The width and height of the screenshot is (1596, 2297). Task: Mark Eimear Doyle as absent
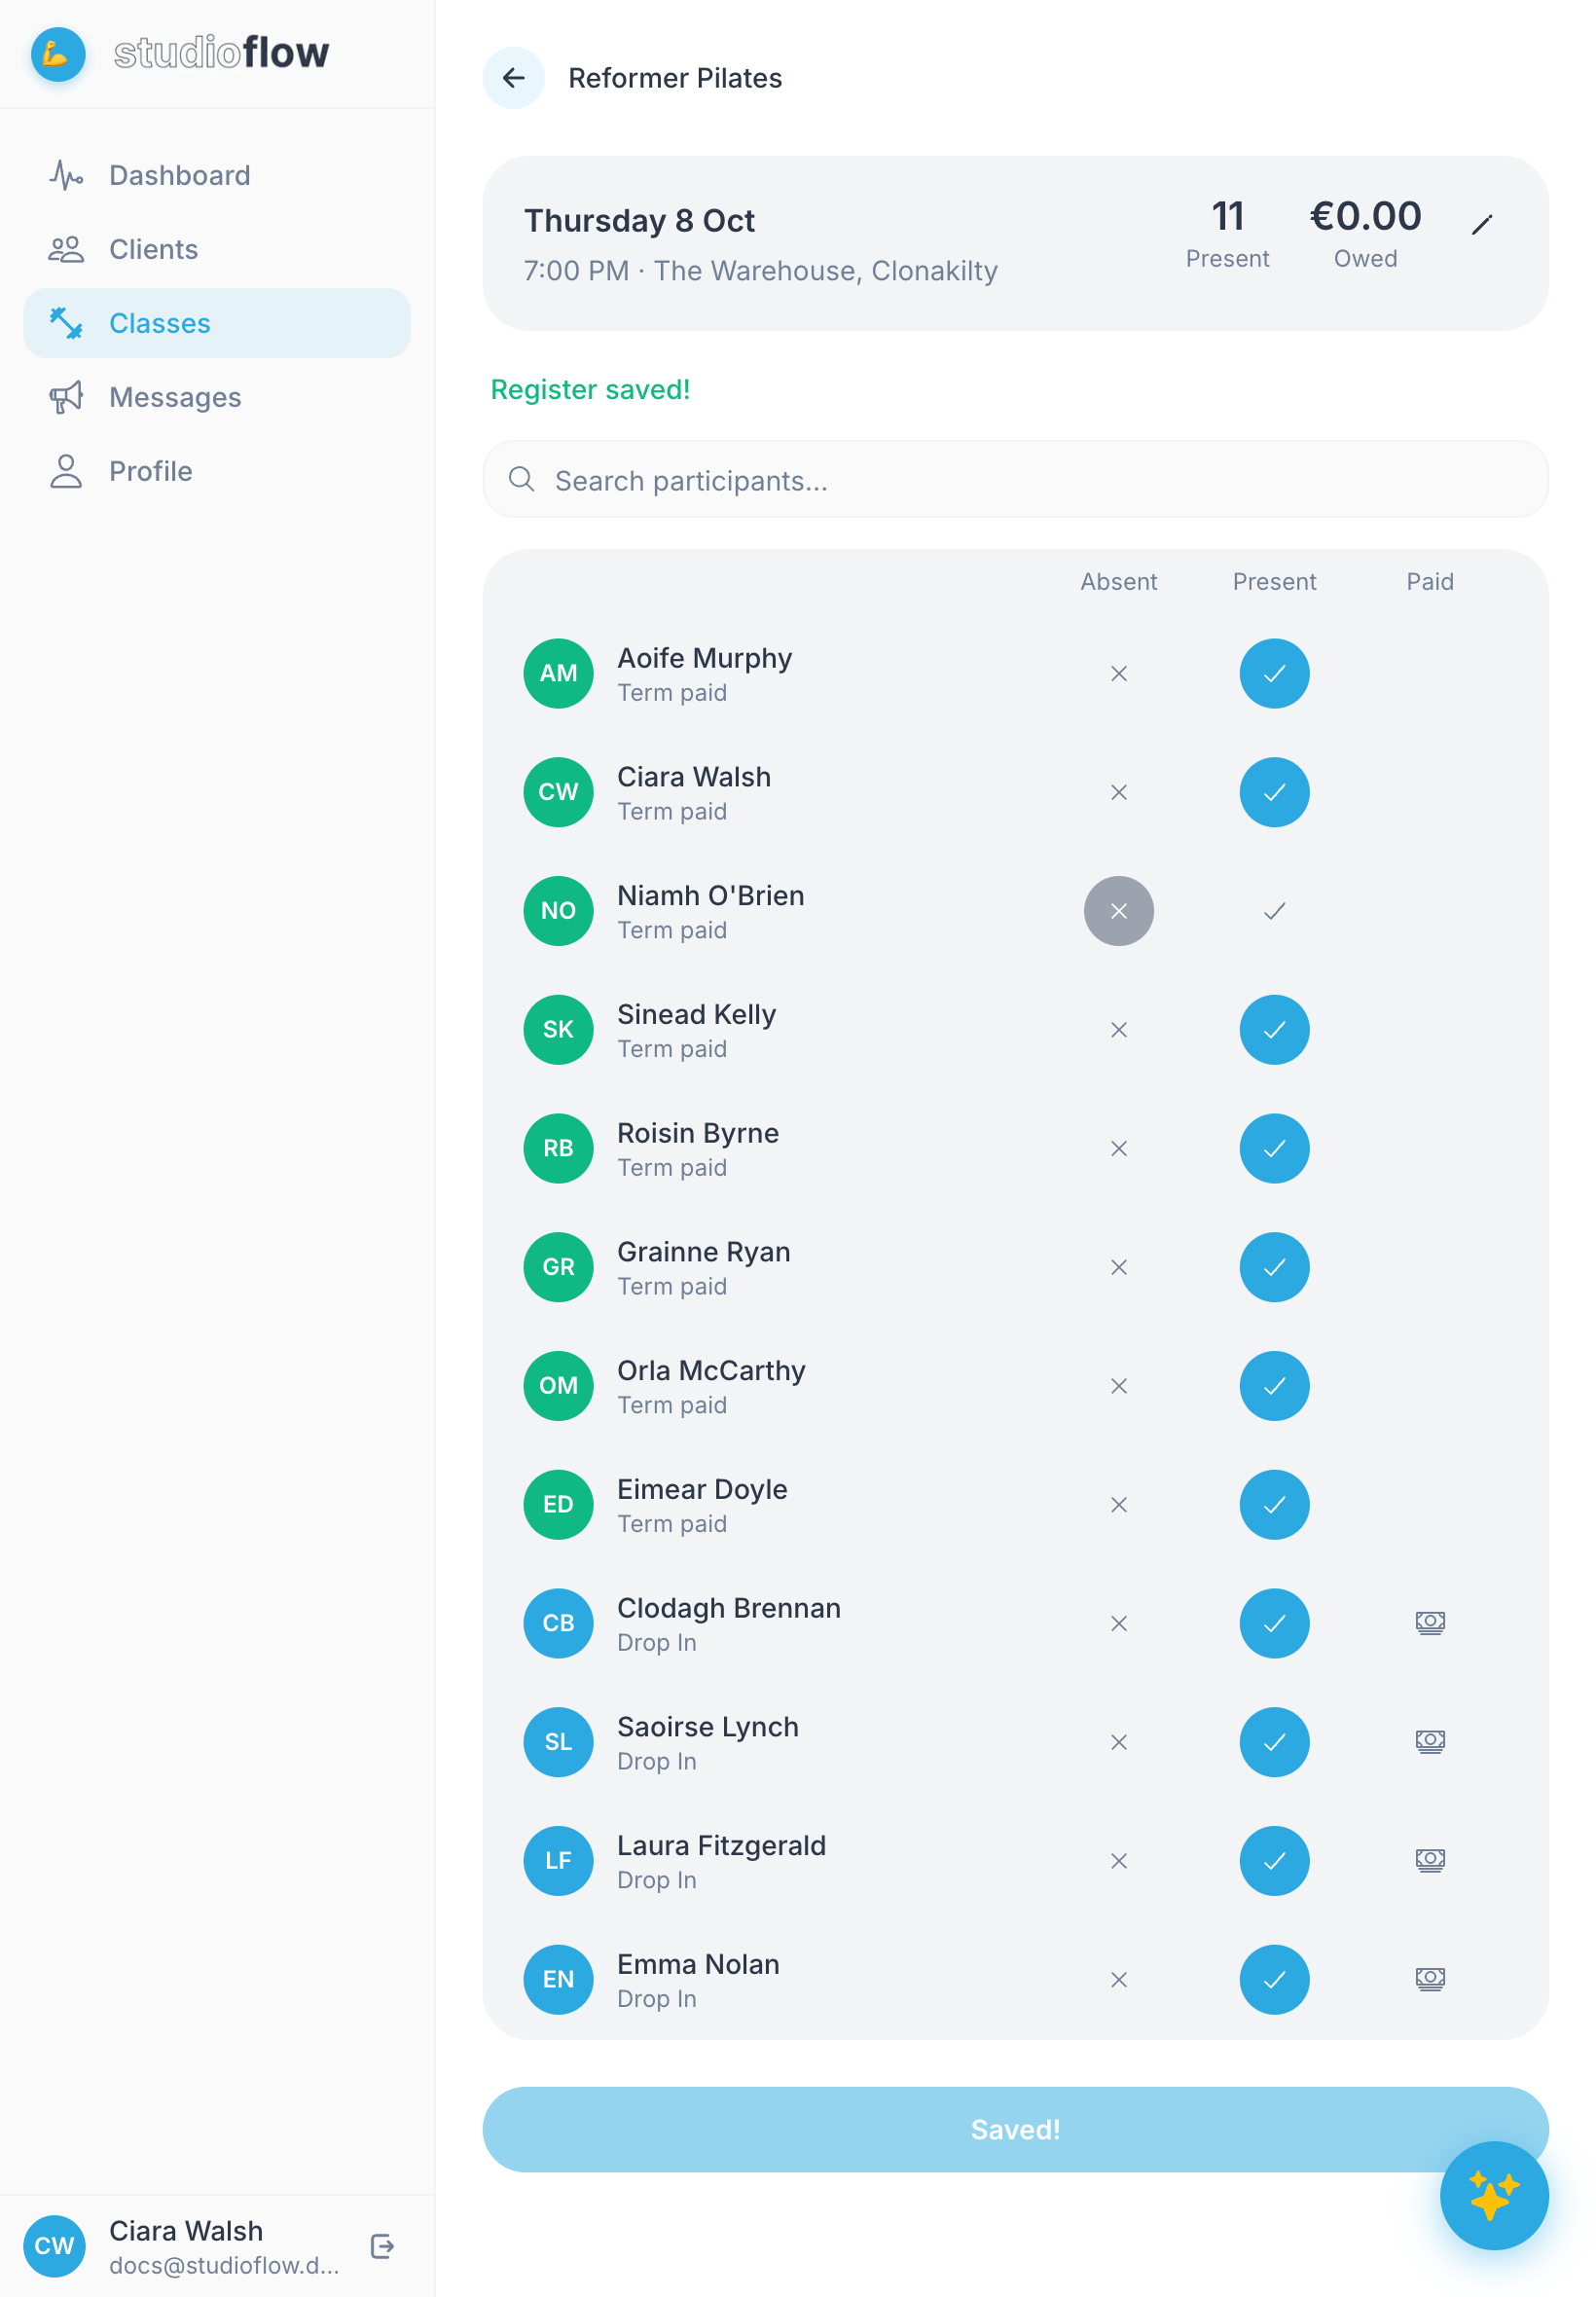pyautogui.click(x=1119, y=1505)
